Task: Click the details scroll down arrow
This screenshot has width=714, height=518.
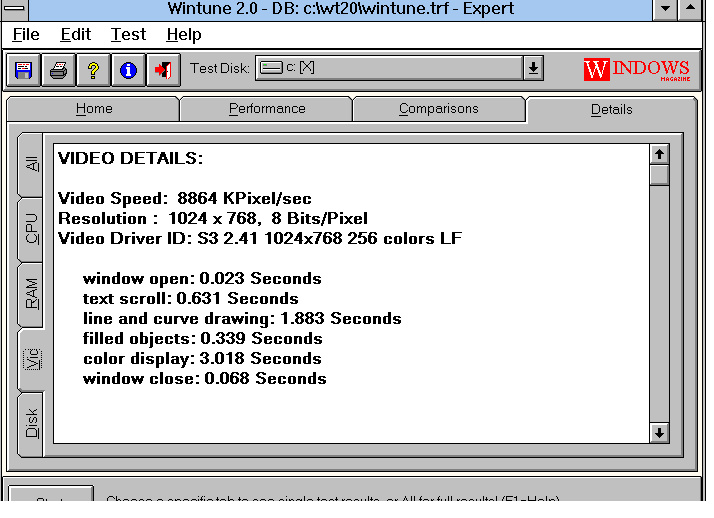Action: click(x=659, y=433)
